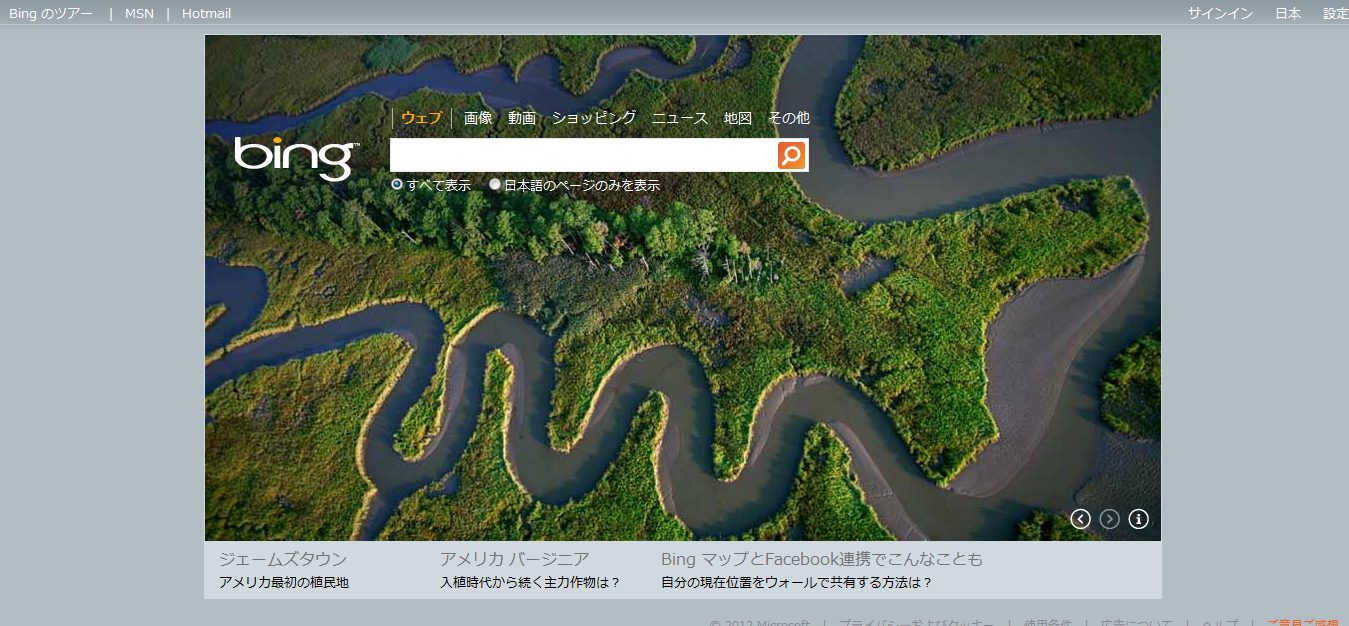Open the 画像 search tab
The width and height of the screenshot is (1349, 626).
478,118
